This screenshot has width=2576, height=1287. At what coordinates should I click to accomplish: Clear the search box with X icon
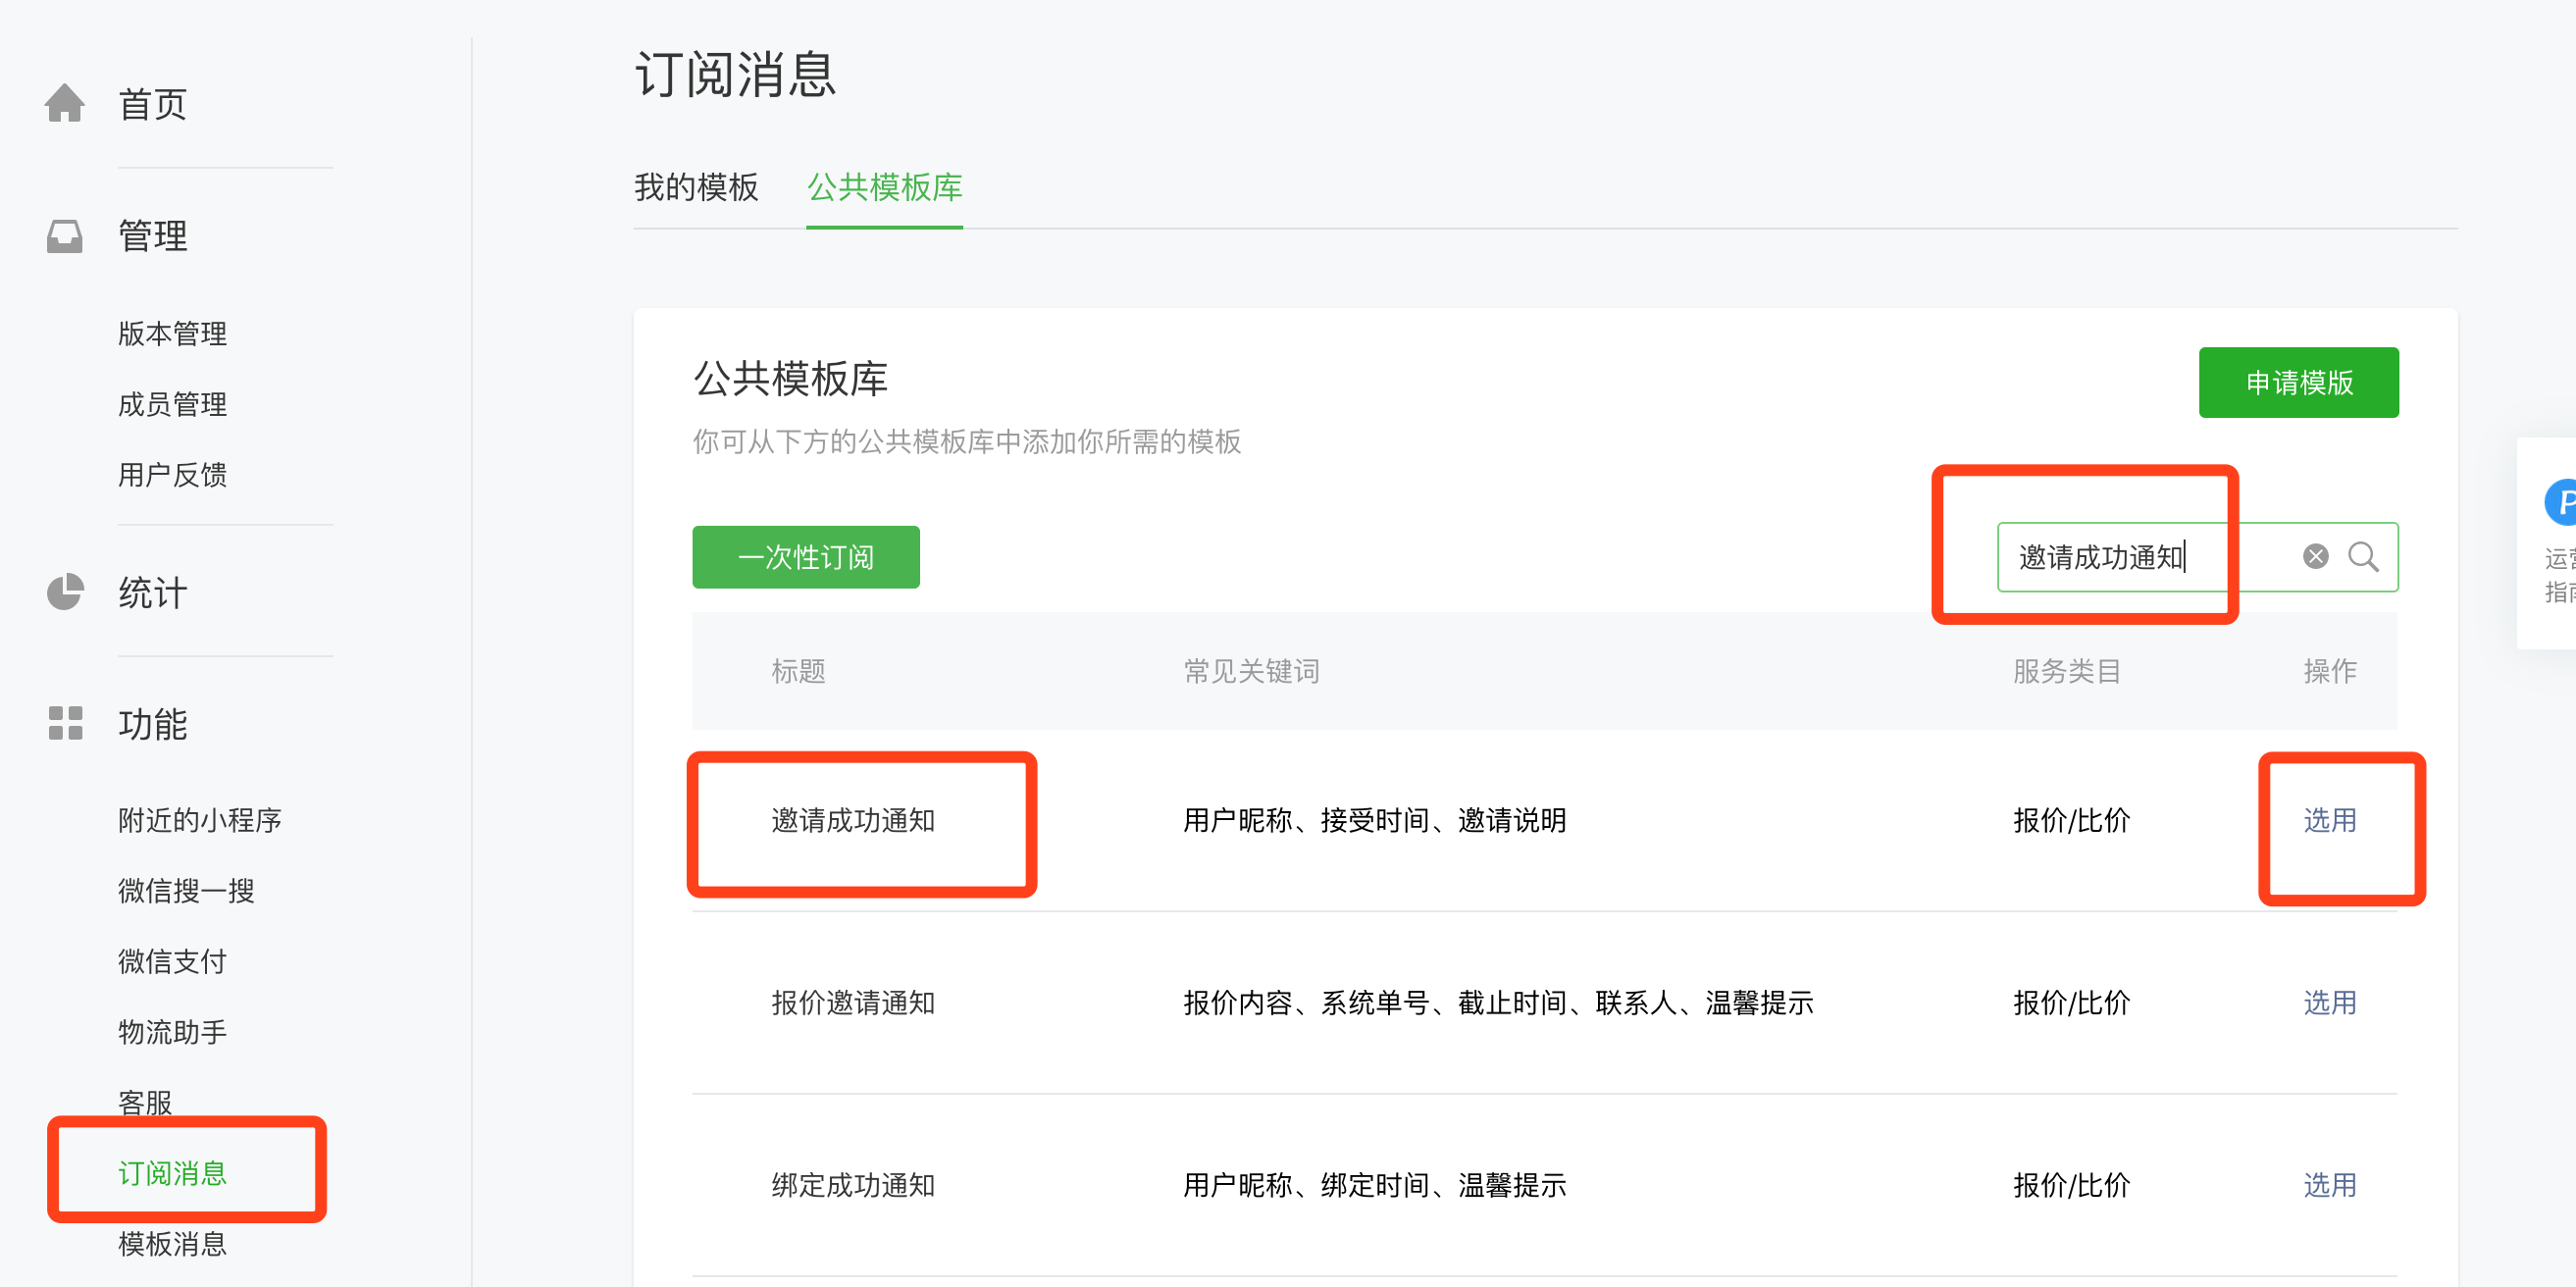(2315, 557)
